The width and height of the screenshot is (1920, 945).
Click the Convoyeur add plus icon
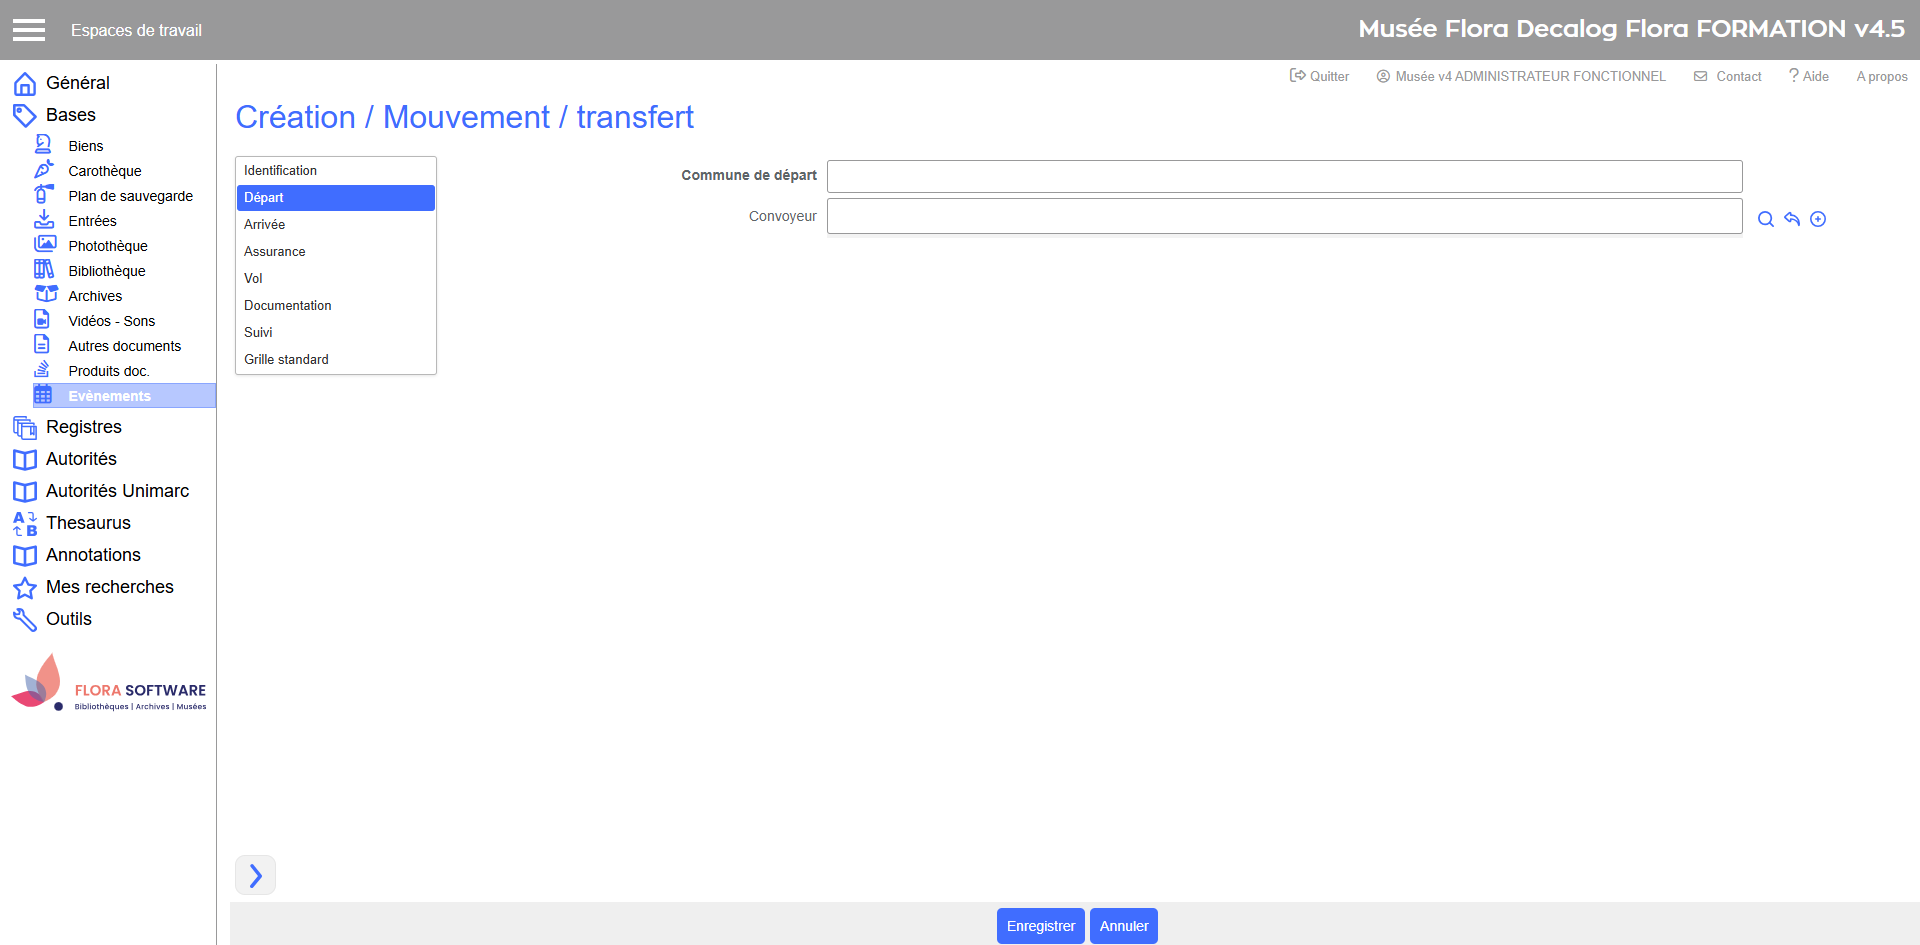point(1818,219)
